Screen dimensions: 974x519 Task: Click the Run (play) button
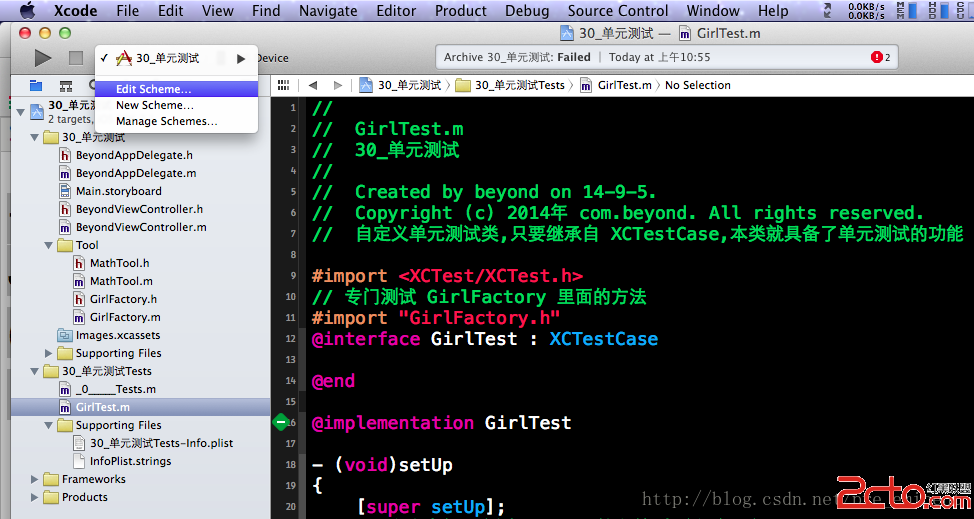click(x=43, y=58)
